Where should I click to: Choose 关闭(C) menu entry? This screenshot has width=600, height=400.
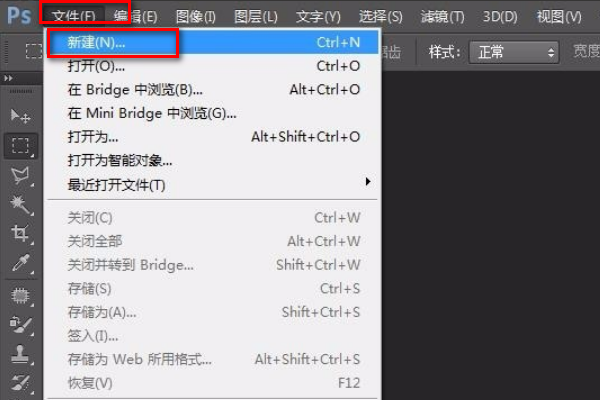[x=213, y=218]
